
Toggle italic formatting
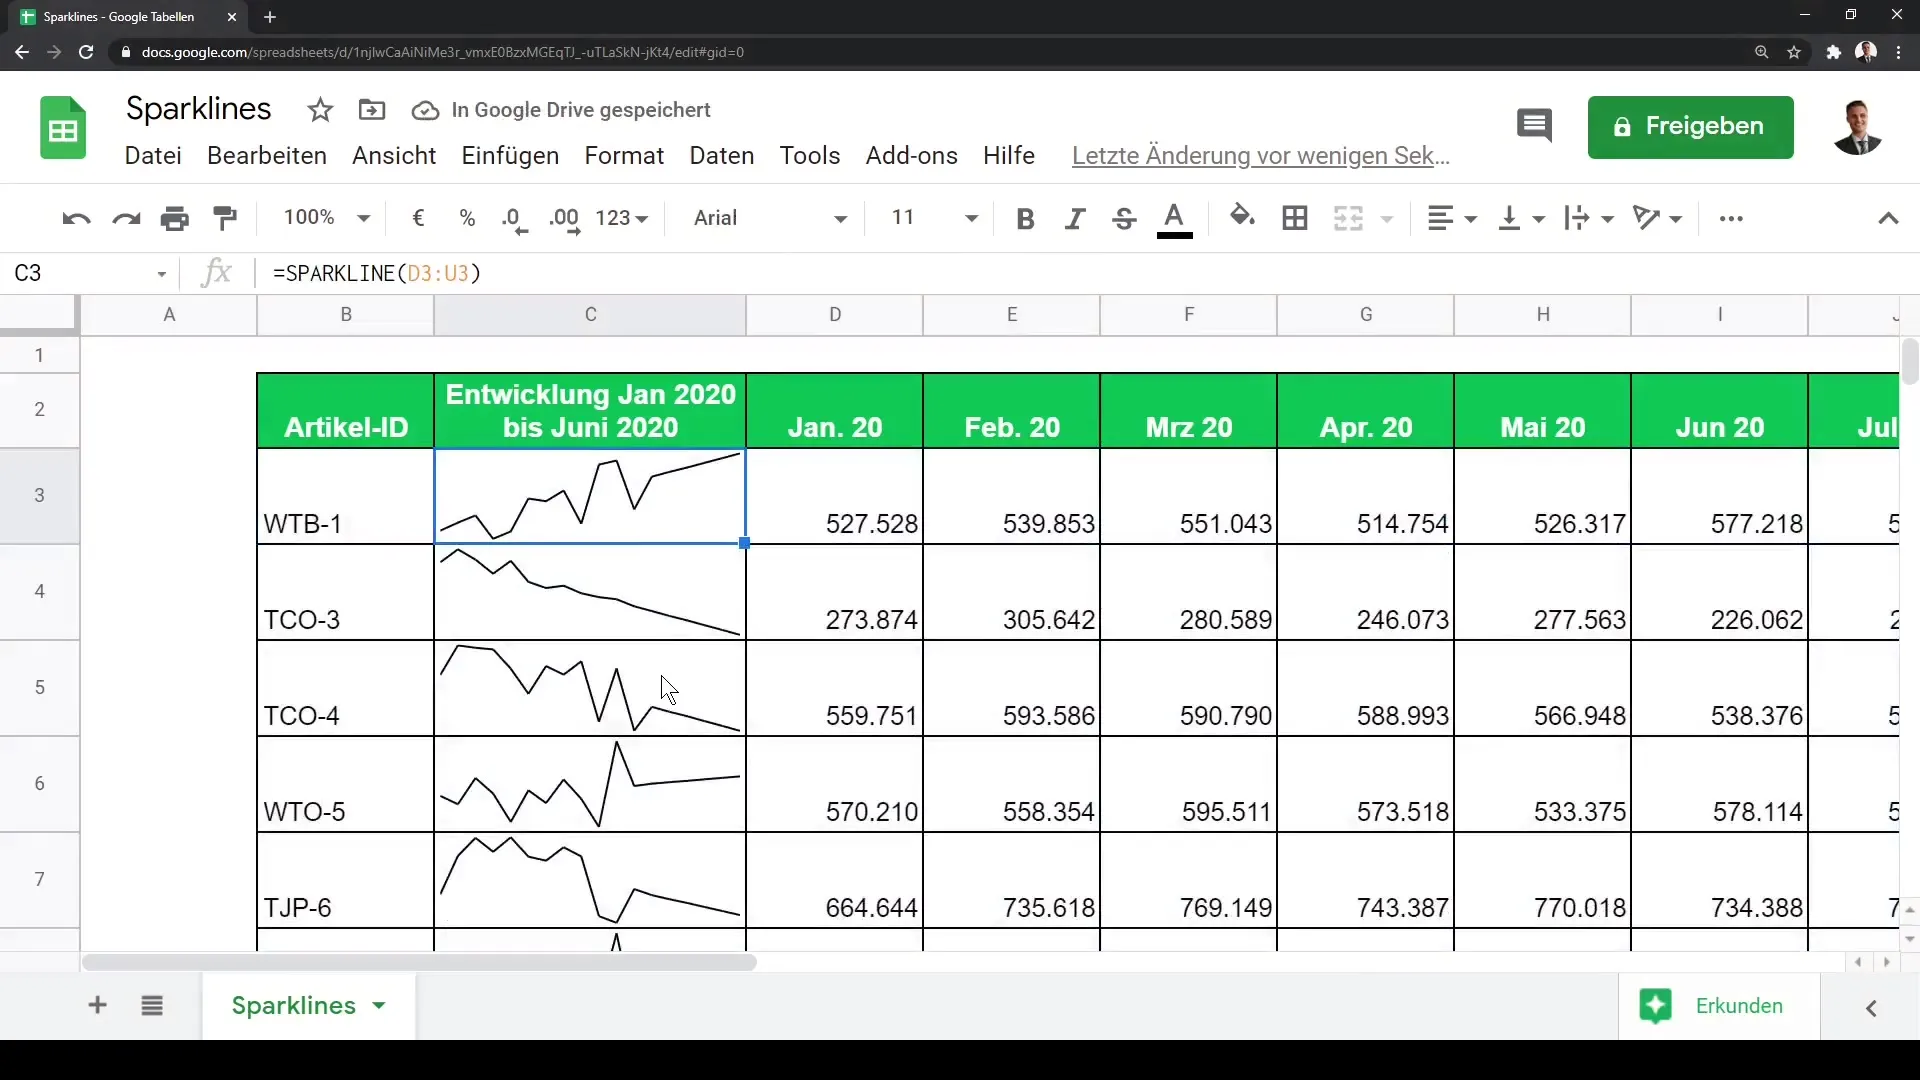point(1075,219)
